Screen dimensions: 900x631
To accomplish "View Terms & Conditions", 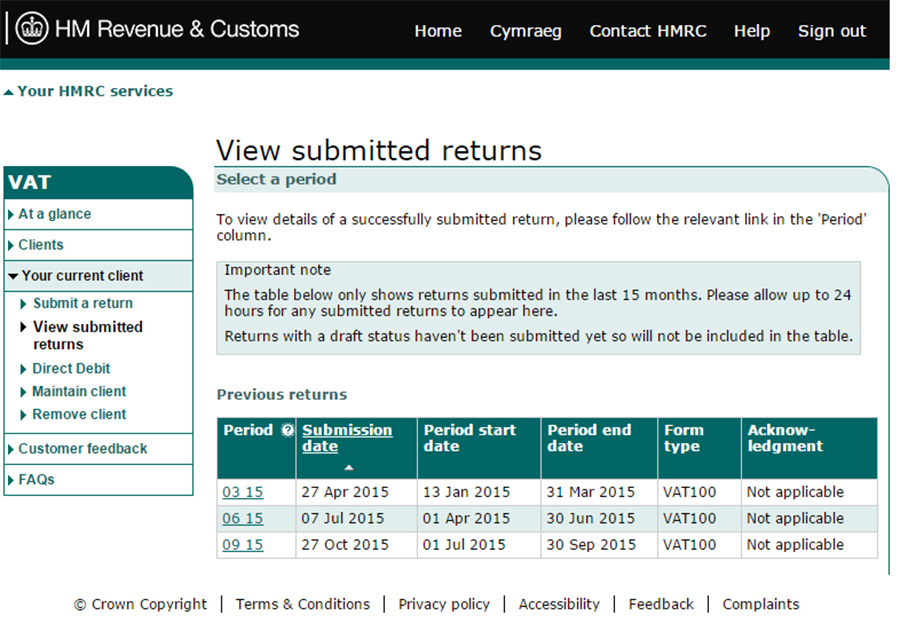I will tap(303, 604).
